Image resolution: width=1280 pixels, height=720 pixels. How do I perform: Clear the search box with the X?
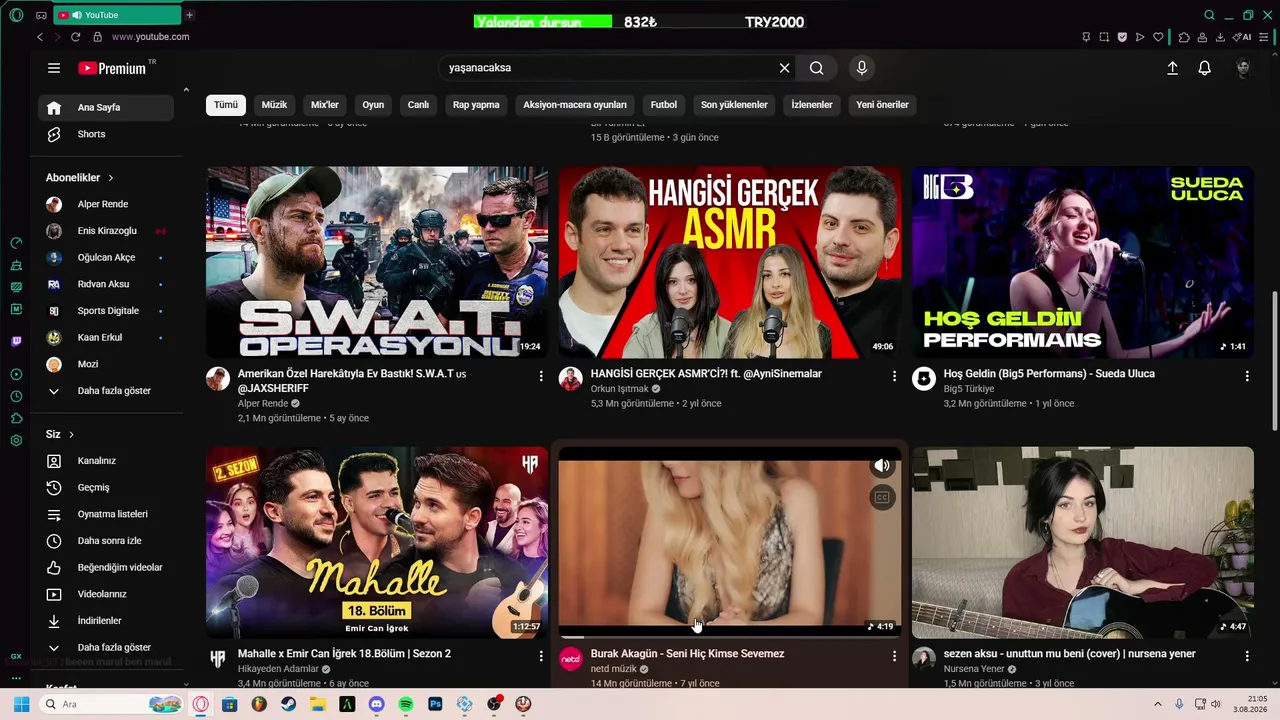[785, 68]
